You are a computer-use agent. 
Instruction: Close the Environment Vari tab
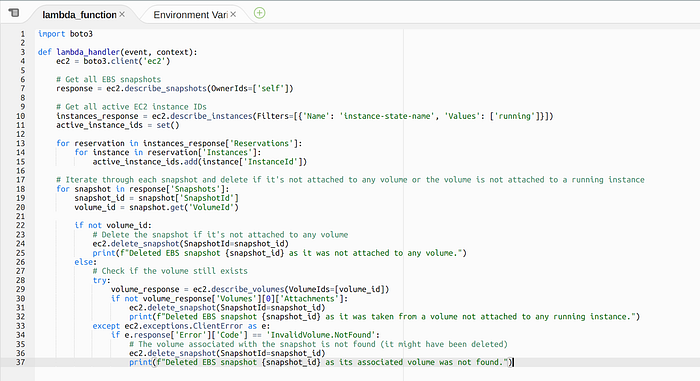(233, 15)
